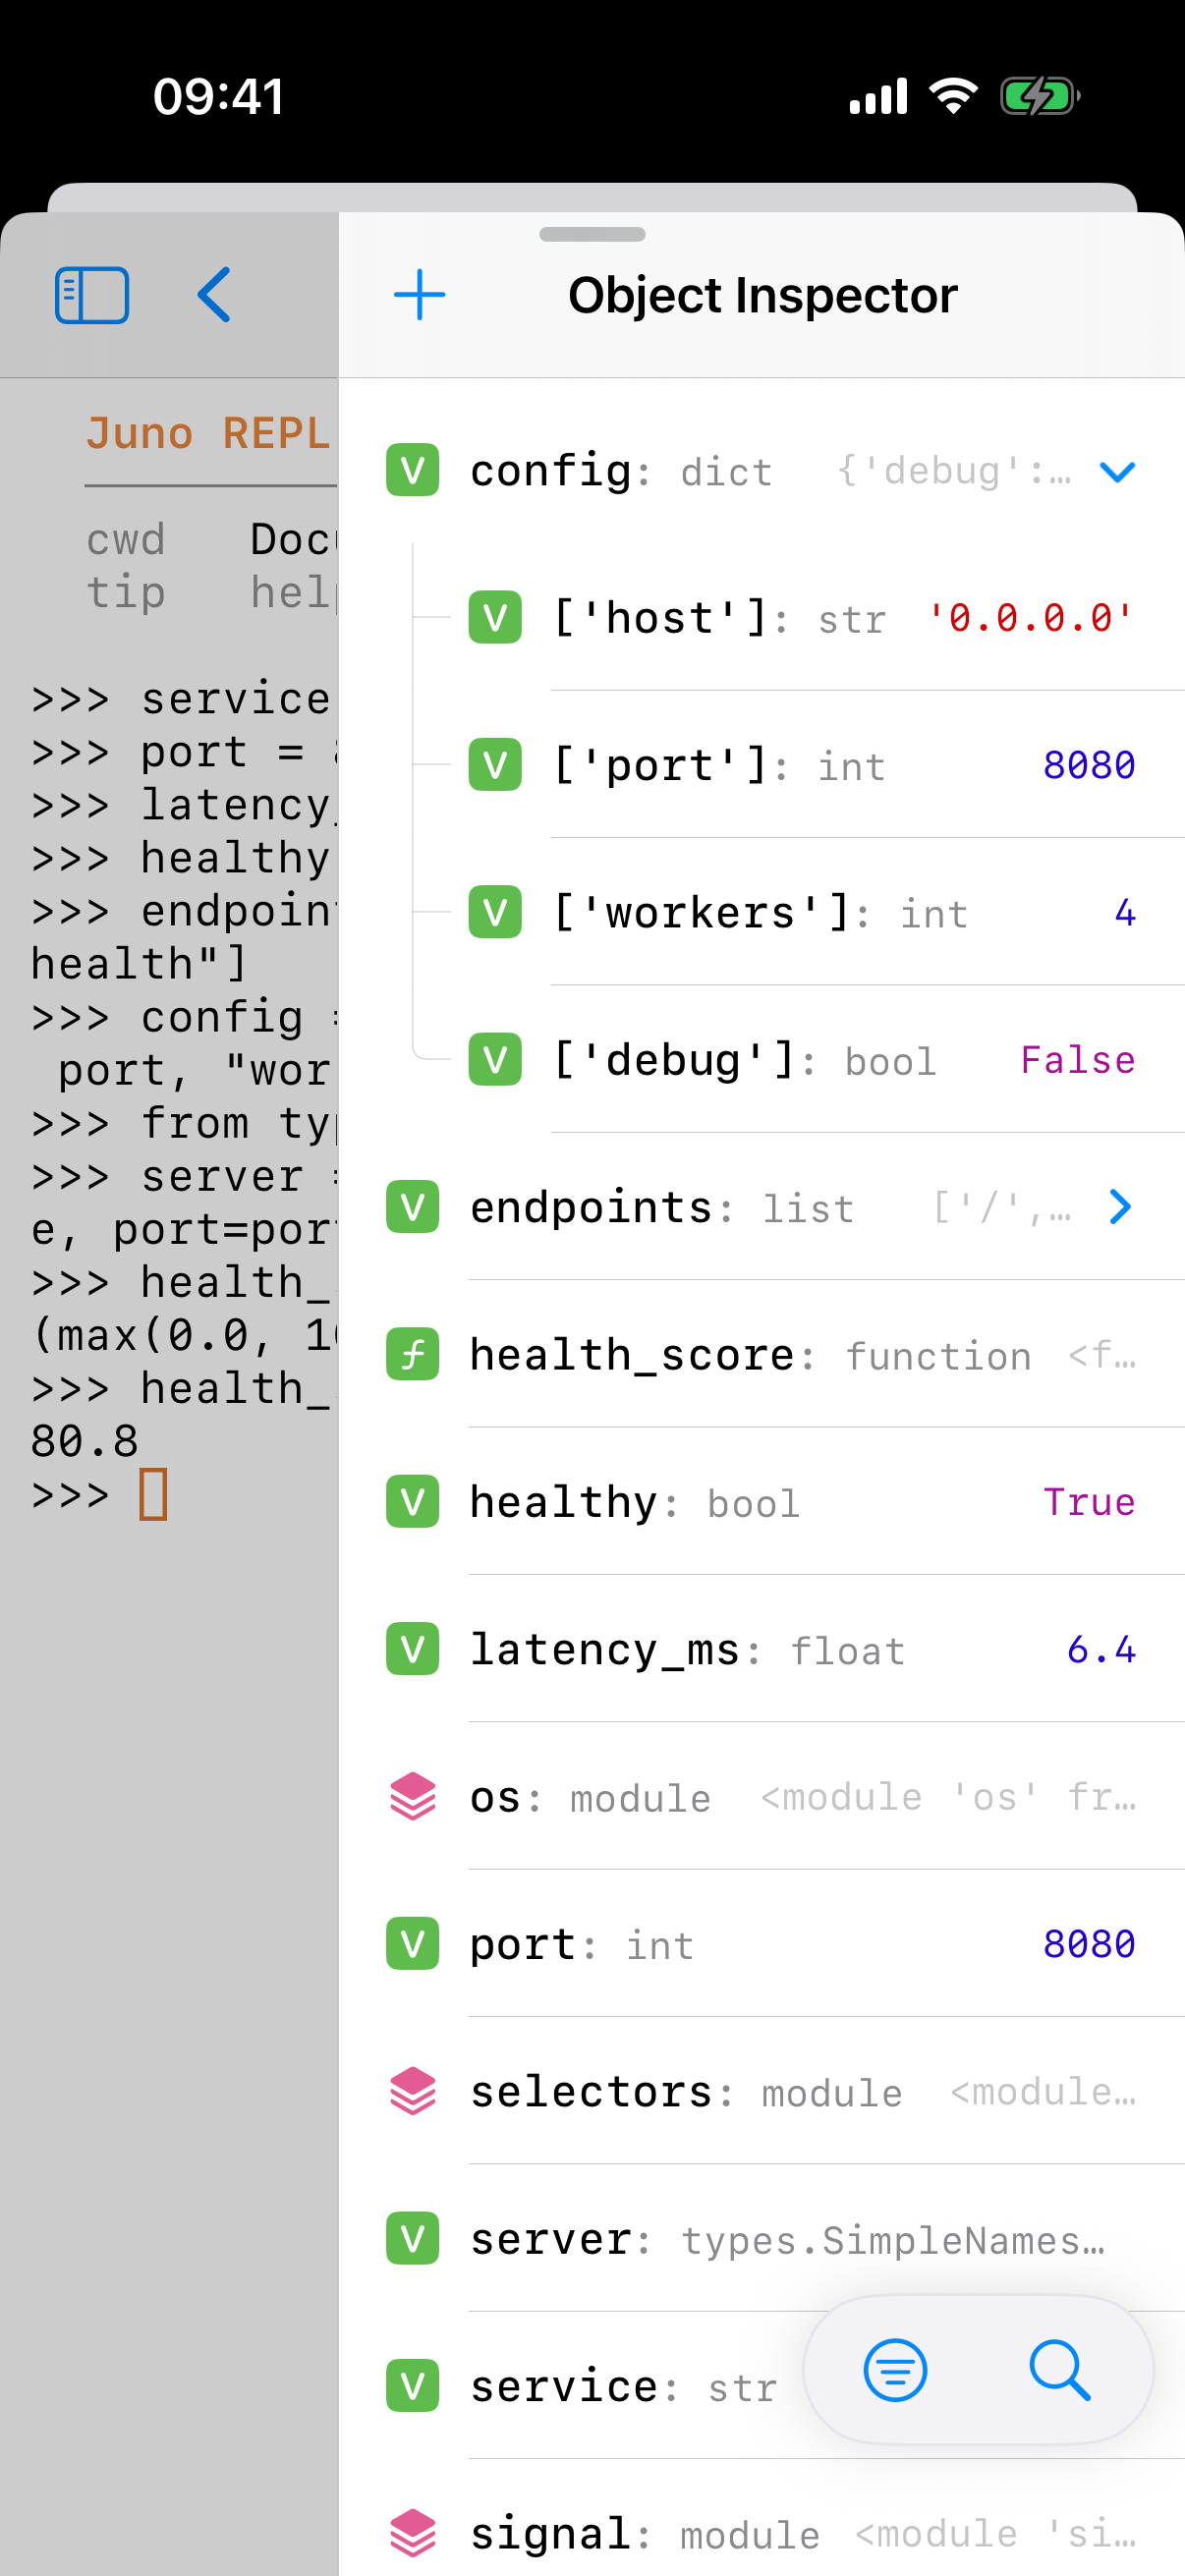
Task: Tap the endpoints list preview text
Action: coord(1002,1208)
